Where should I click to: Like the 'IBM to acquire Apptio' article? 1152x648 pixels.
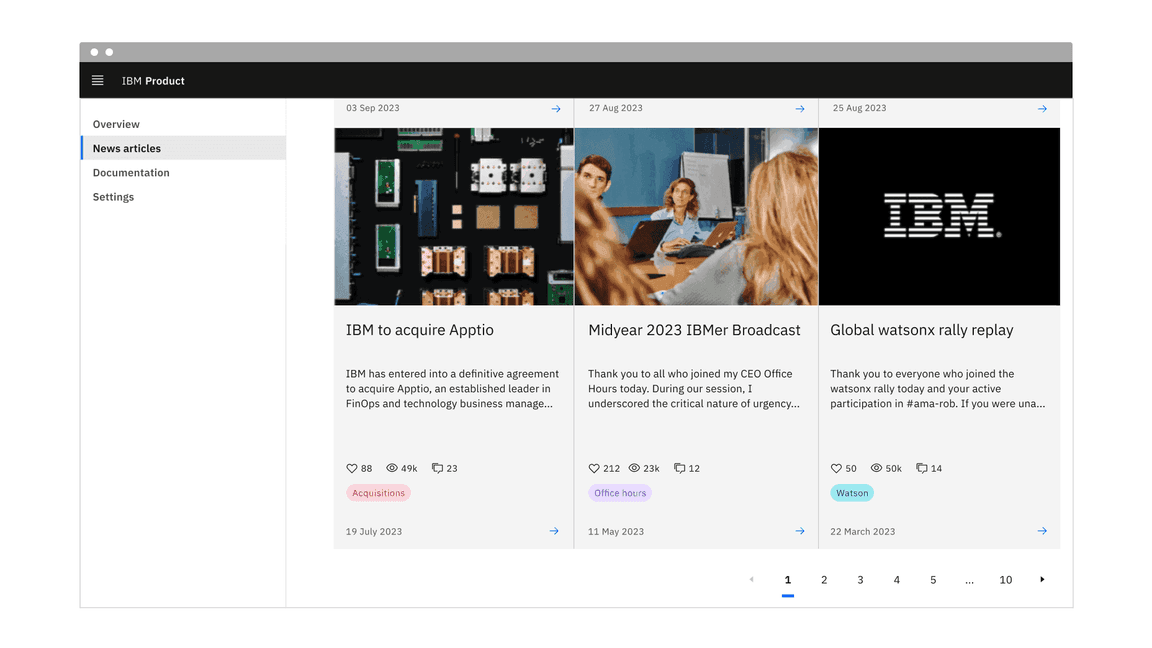tap(351, 467)
